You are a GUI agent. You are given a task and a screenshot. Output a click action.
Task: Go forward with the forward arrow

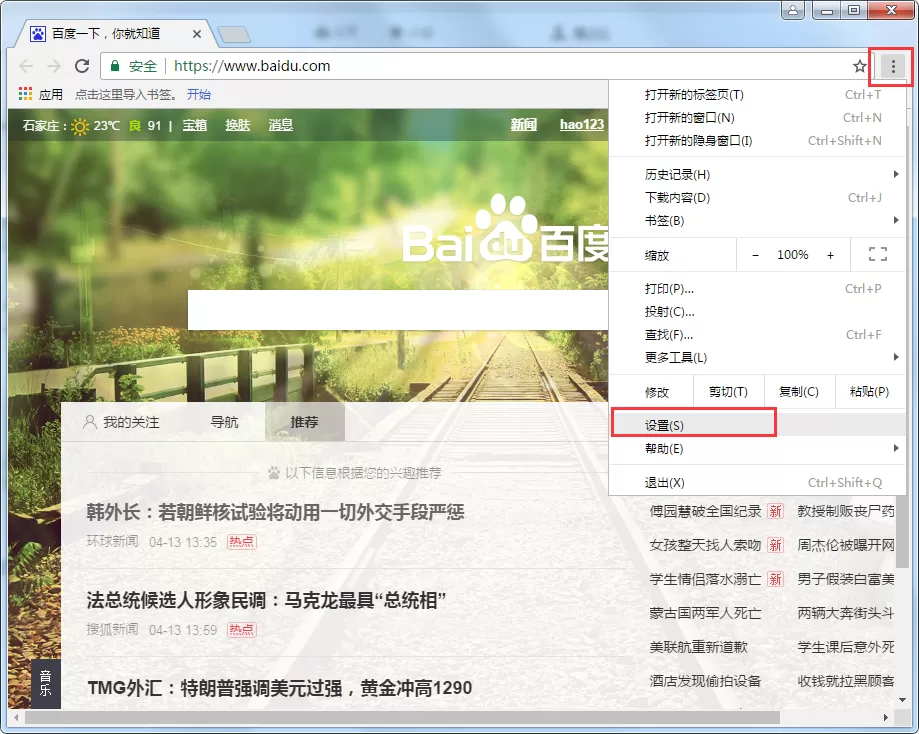click(54, 66)
